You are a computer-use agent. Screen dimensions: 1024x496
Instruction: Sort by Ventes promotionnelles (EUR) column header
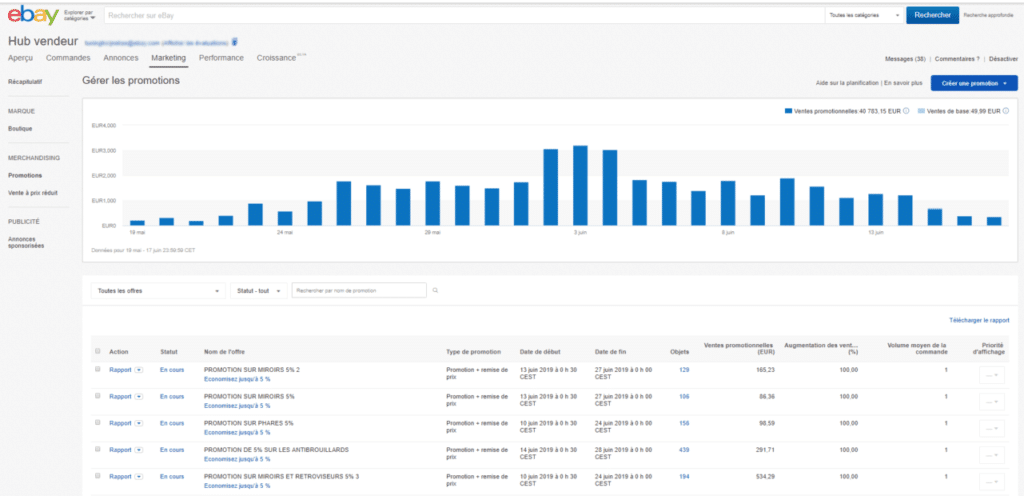click(x=738, y=348)
